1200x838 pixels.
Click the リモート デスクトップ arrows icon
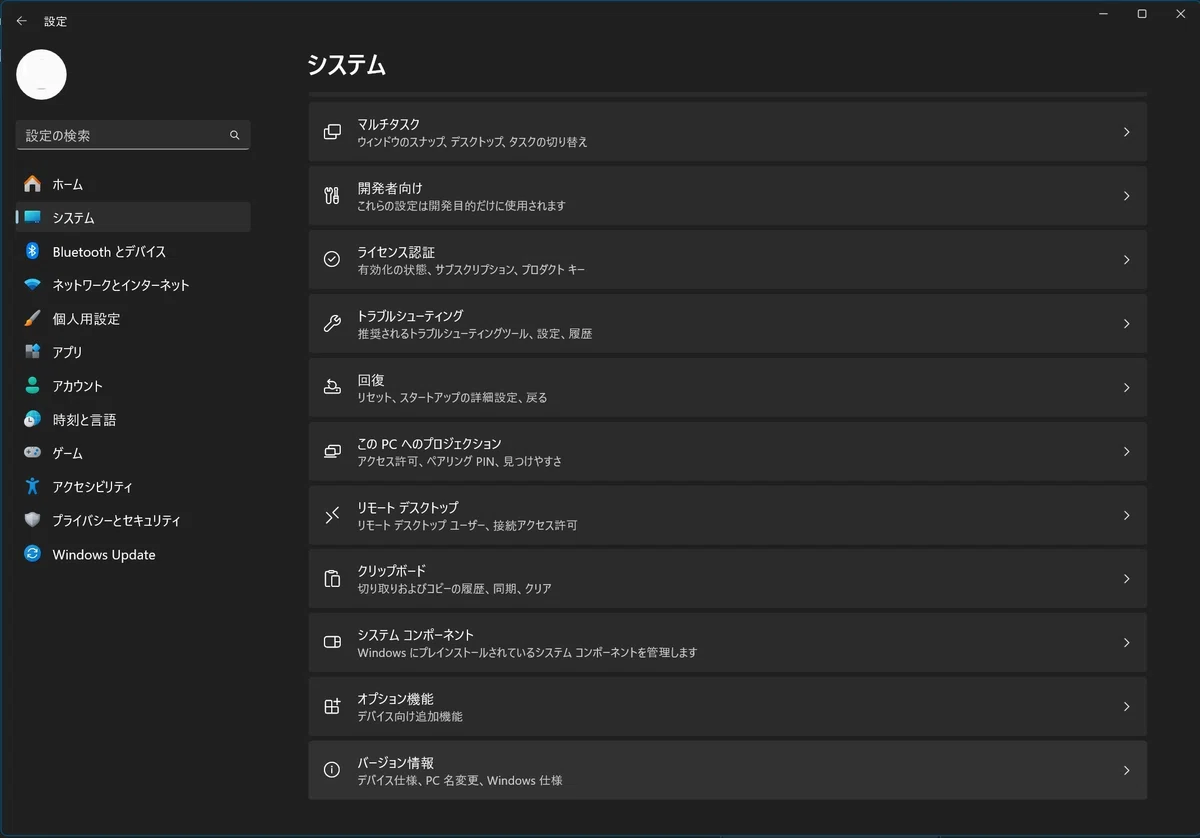tap(332, 515)
